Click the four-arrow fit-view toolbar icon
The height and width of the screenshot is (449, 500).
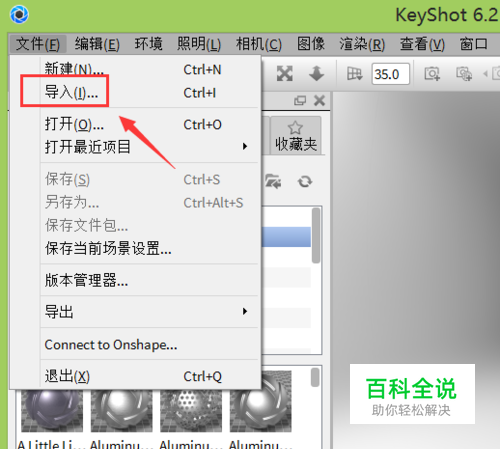[285, 73]
